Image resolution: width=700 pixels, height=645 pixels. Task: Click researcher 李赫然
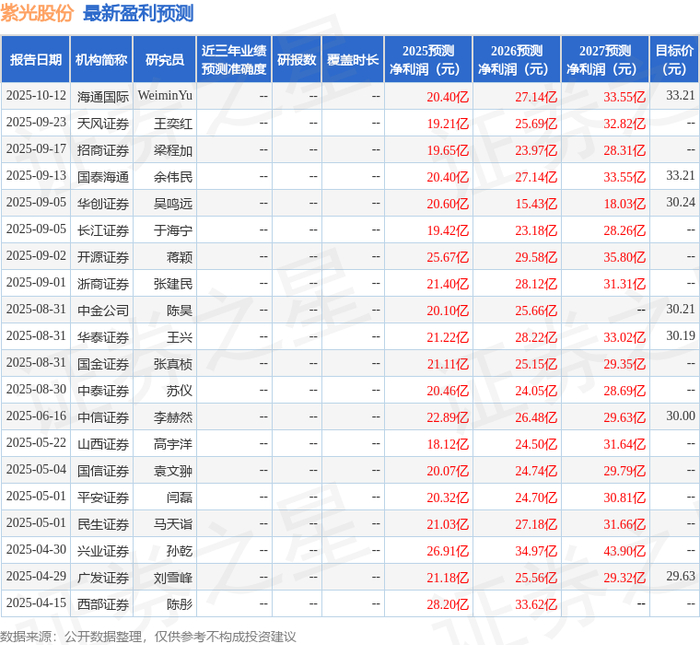[x=173, y=417]
